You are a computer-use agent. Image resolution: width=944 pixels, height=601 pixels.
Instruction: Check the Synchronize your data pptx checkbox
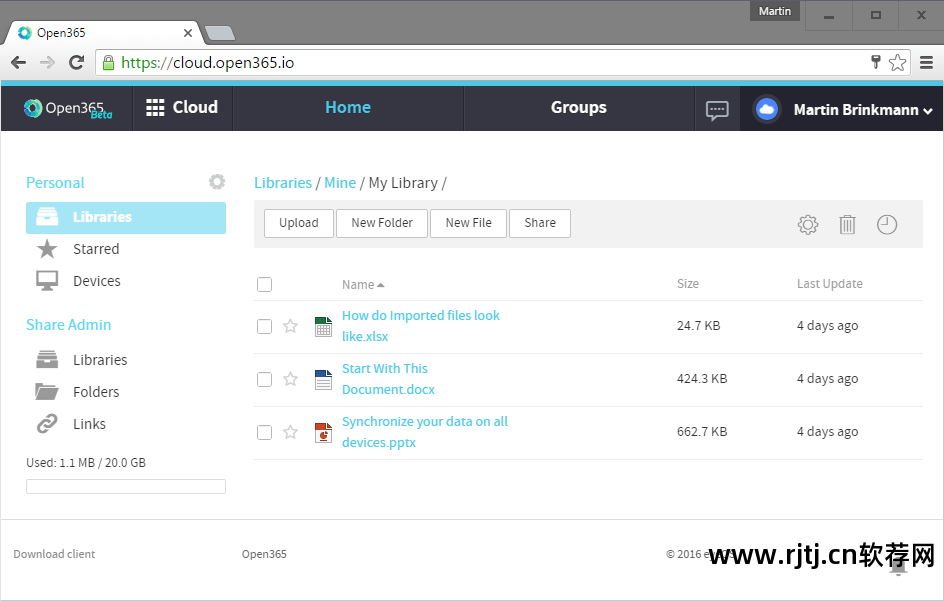pyautogui.click(x=264, y=432)
